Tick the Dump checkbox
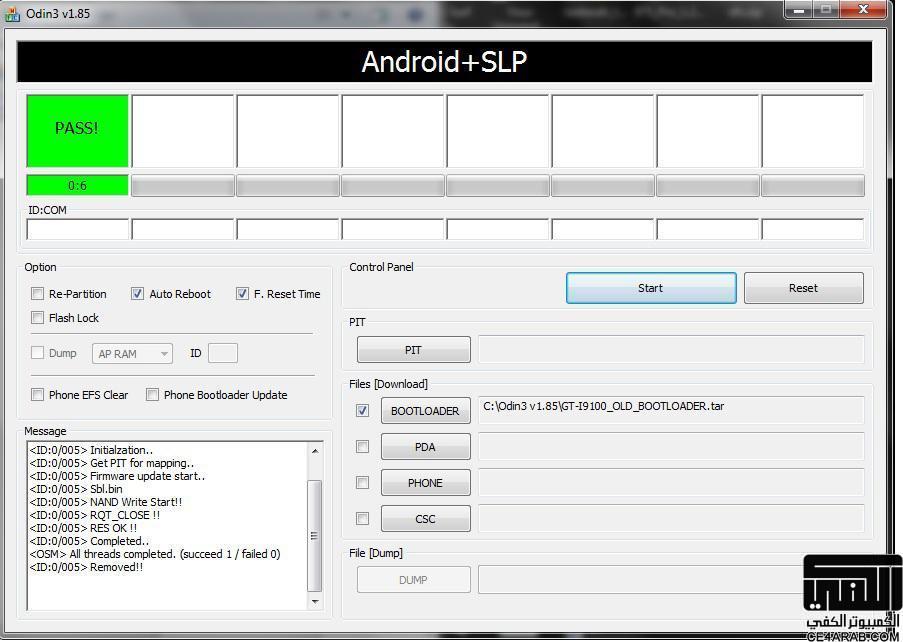 coord(37,353)
